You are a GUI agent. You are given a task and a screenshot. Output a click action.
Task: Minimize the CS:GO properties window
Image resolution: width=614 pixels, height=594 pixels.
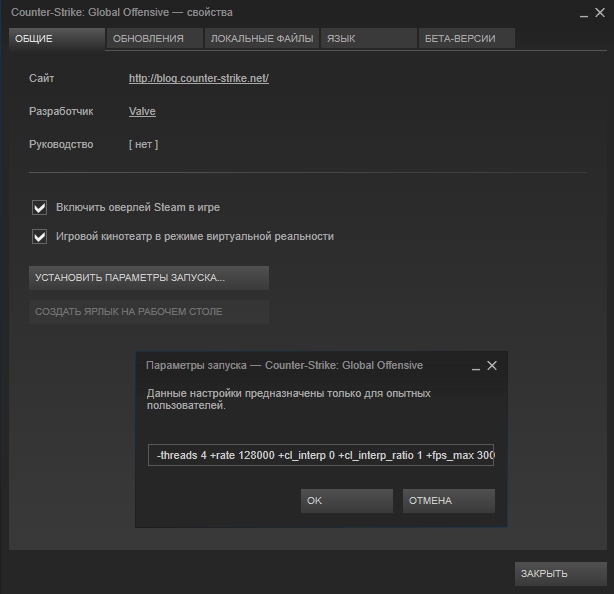[x=584, y=14]
